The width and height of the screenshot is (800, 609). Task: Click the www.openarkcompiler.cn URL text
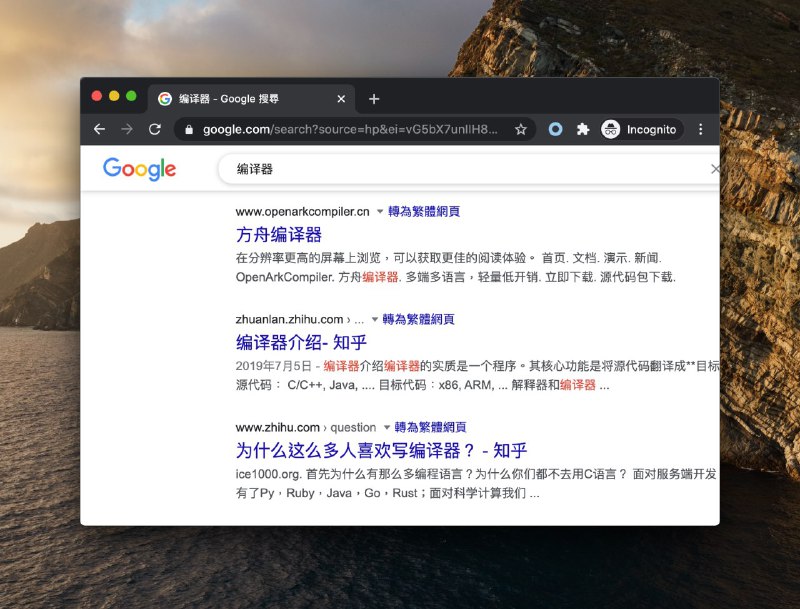[x=303, y=211]
